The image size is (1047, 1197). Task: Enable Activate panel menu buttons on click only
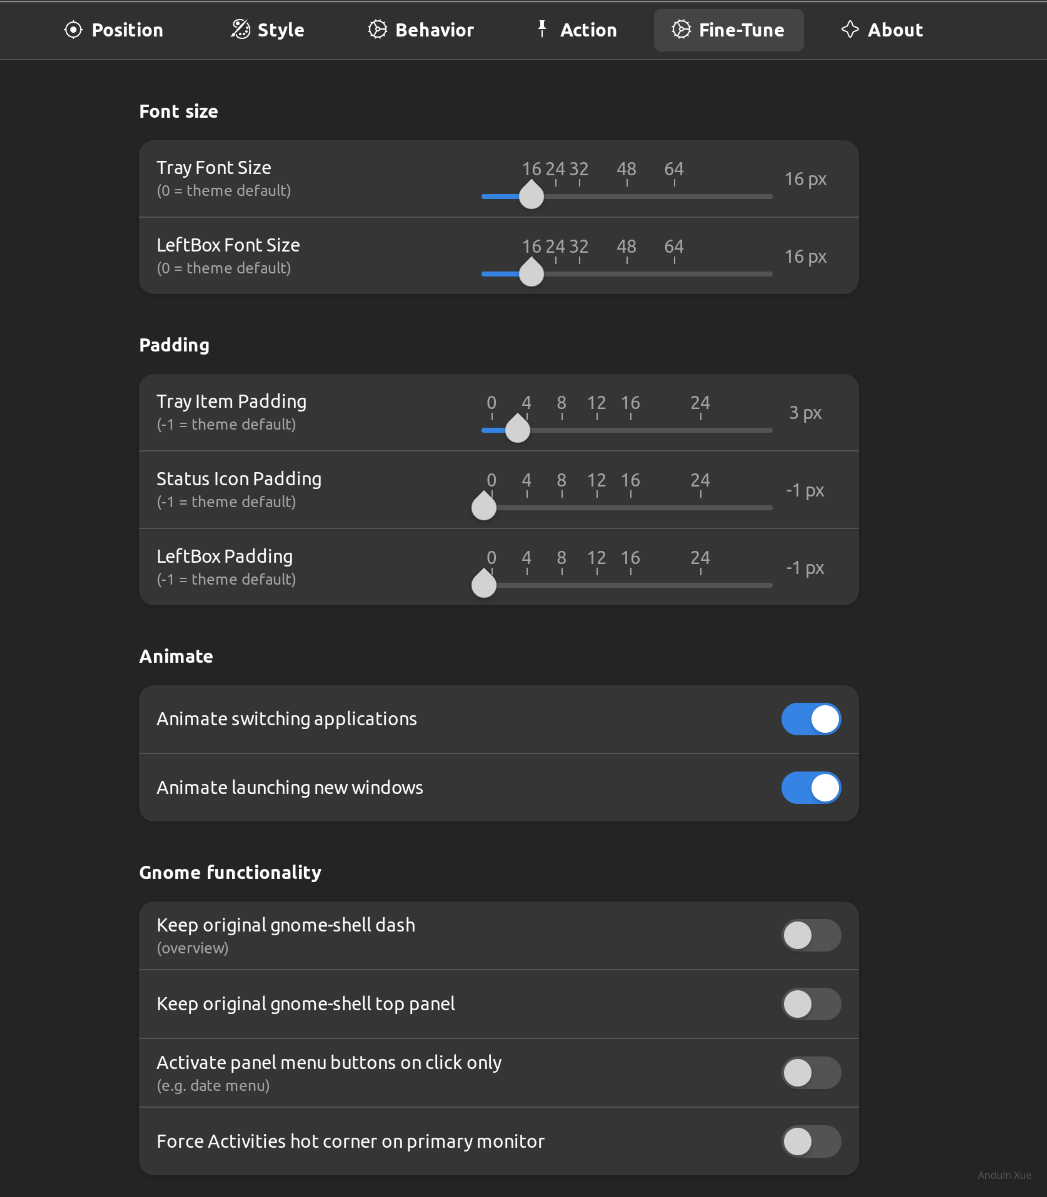pyautogui.click(x=811, y=1073)
